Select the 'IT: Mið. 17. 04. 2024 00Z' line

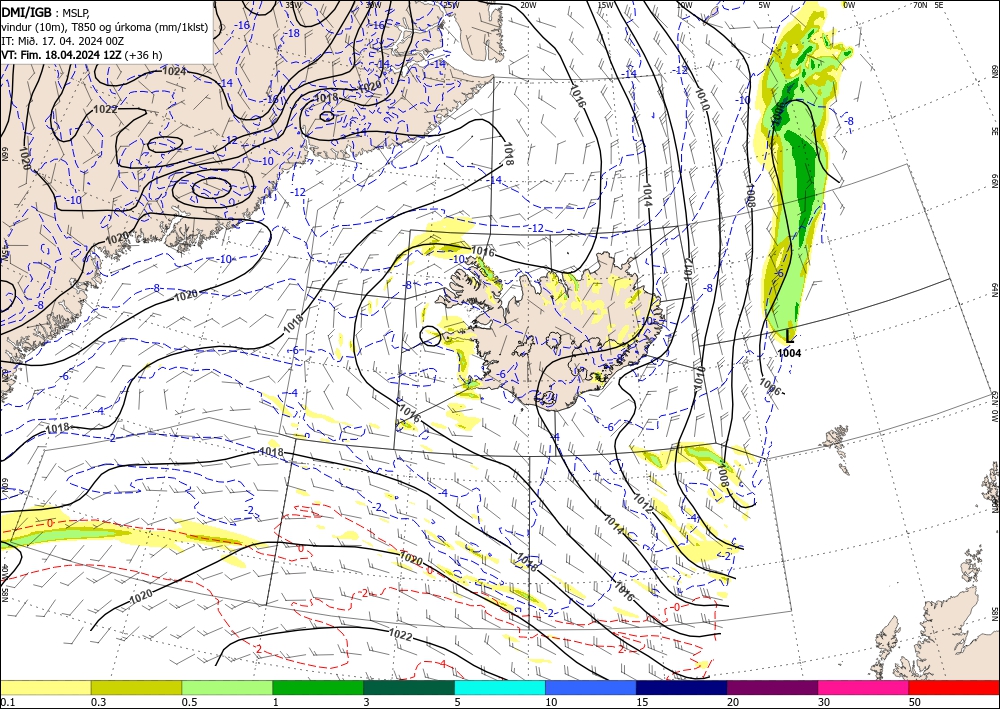(x=62, y=41)
